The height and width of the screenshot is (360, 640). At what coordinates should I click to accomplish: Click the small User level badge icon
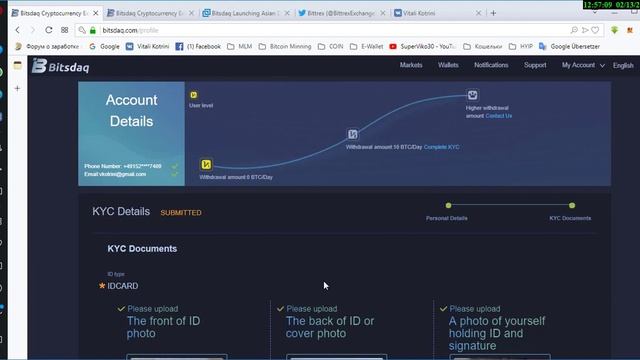click(193, 95)
